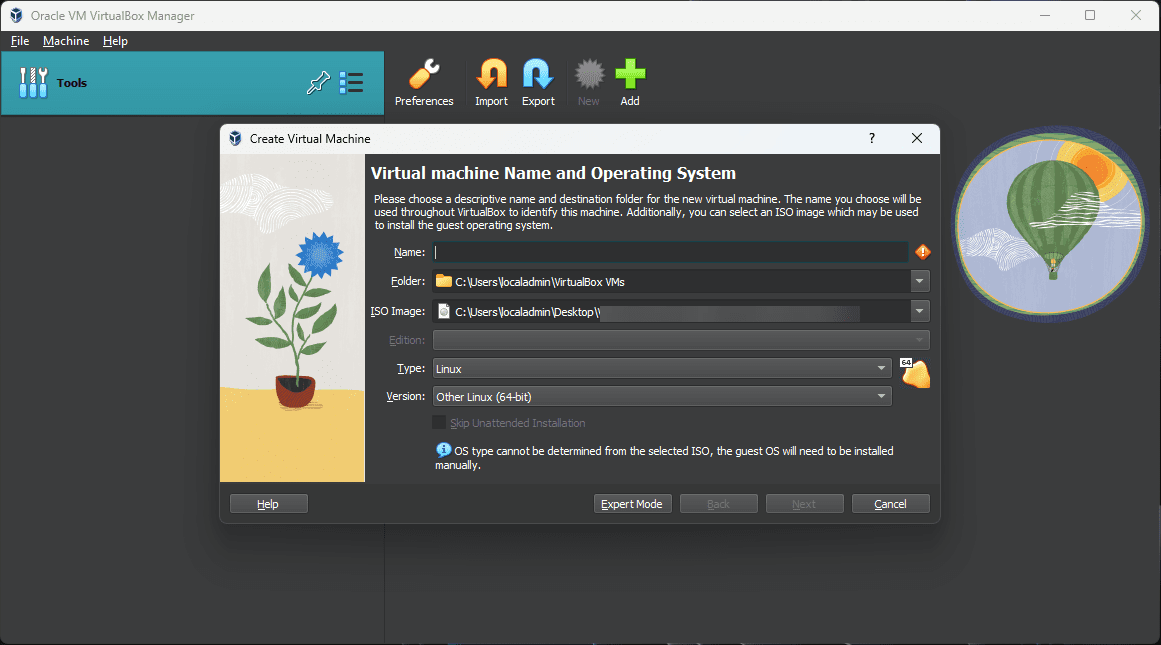This screenshot has height=645, width=1161.
Task: Open Version dropdown showing Other Linux (64-bit)
Action: [662, 397]
